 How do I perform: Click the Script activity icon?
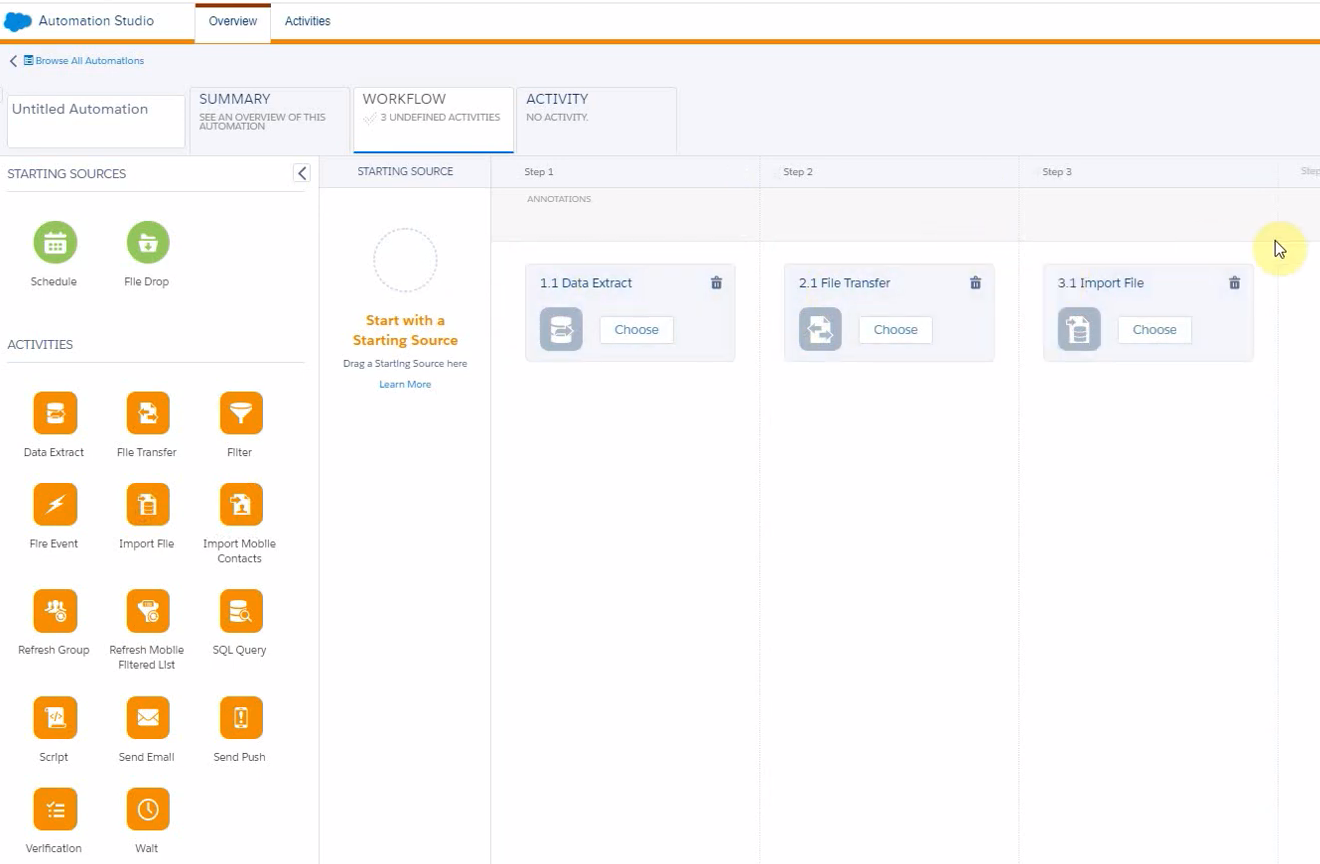(55, 718)
